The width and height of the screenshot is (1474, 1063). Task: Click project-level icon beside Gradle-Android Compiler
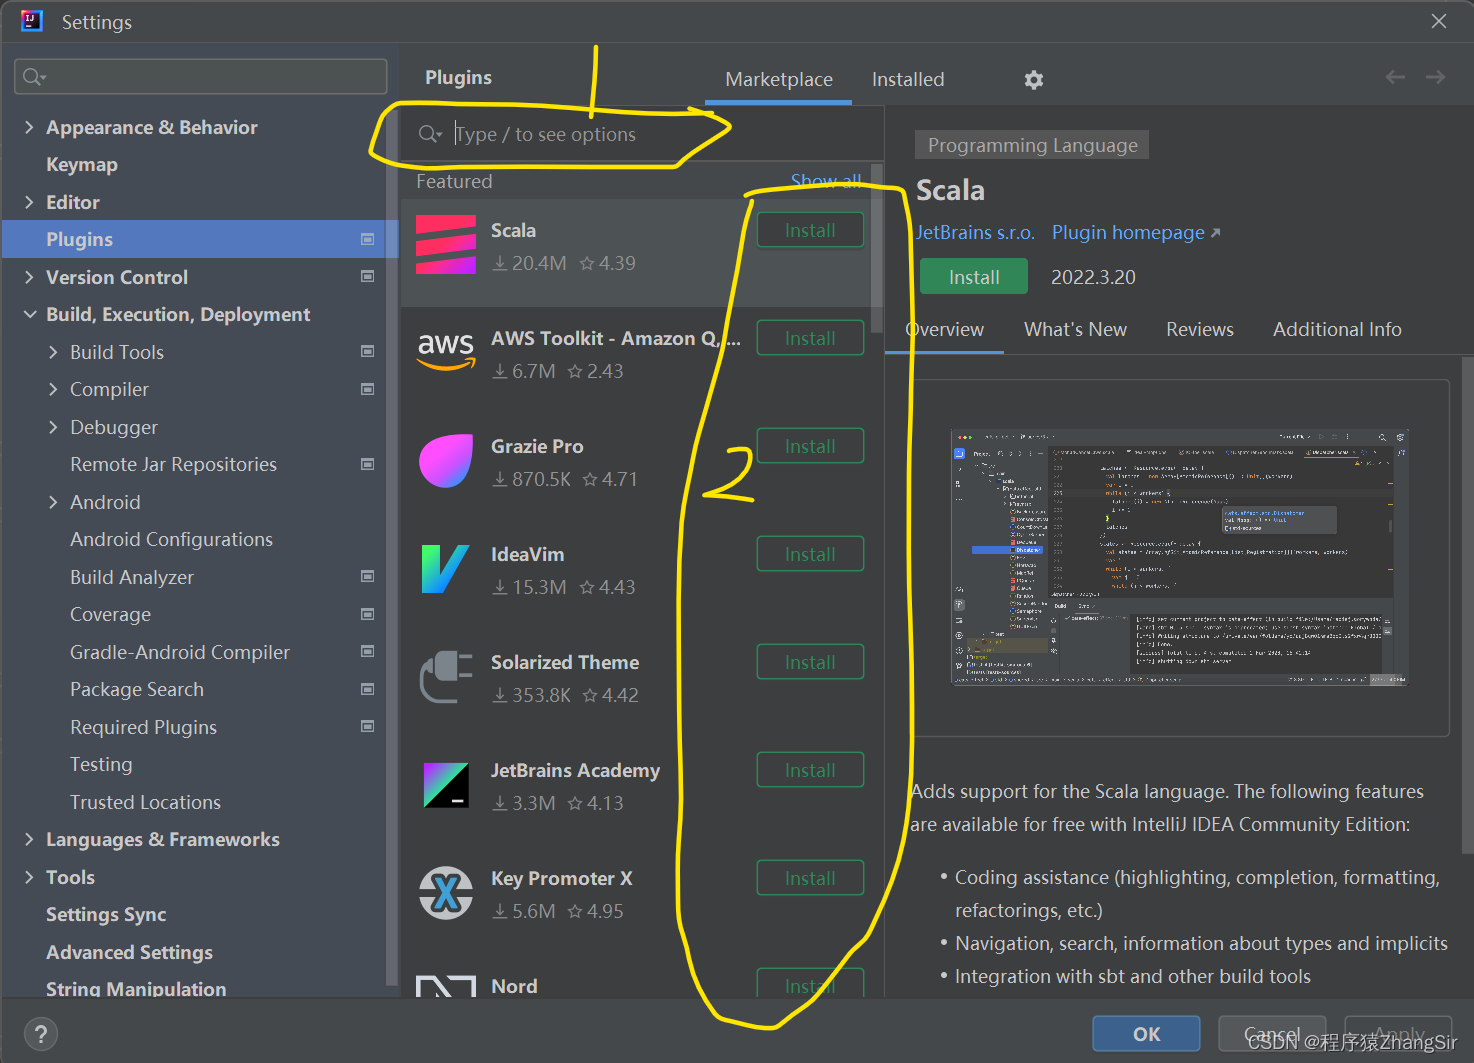click(x=367, y=651)
